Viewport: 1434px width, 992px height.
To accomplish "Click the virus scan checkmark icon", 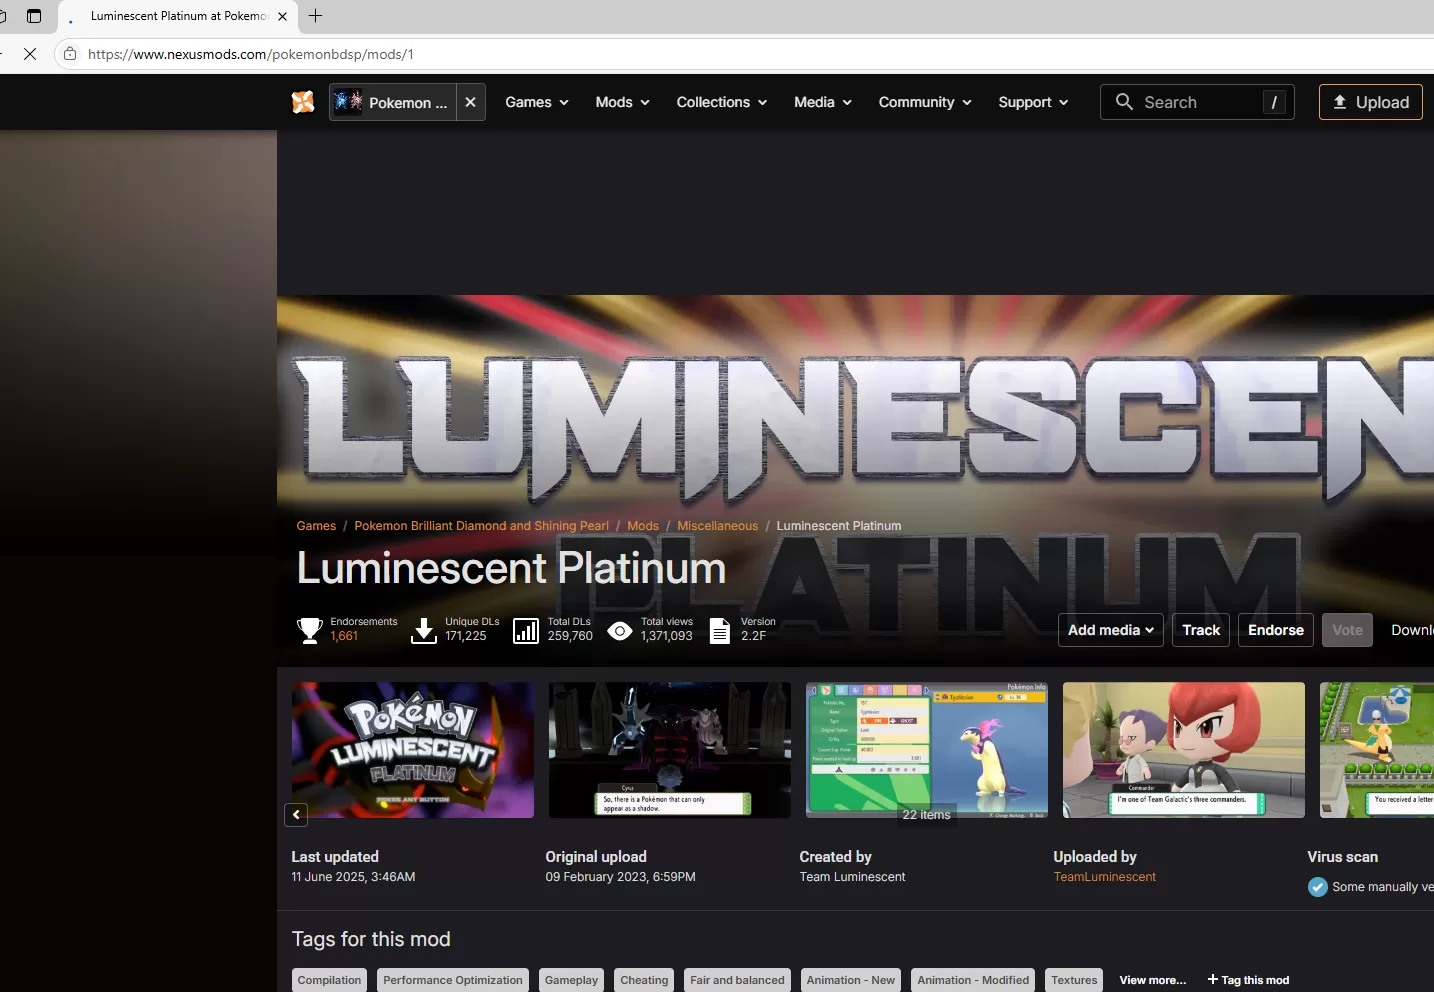I will 1318,887.
